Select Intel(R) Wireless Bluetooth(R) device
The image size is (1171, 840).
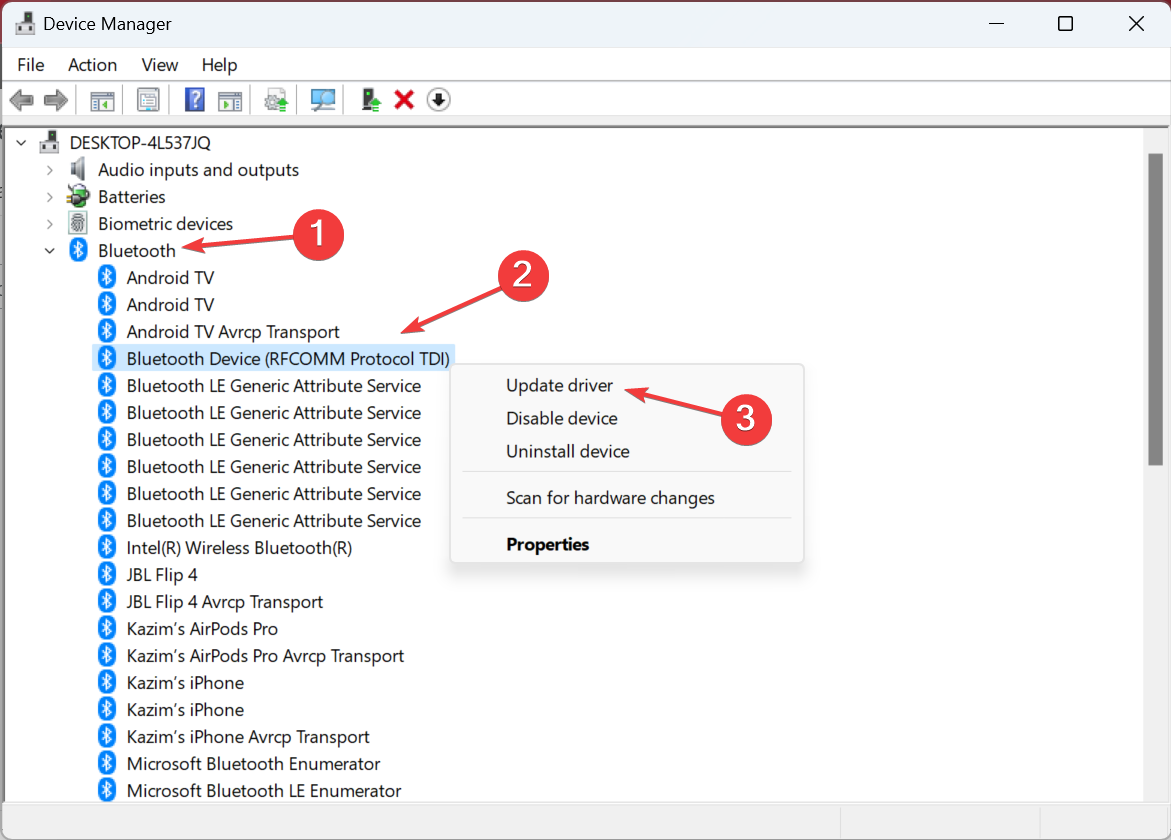pos(239,547)
